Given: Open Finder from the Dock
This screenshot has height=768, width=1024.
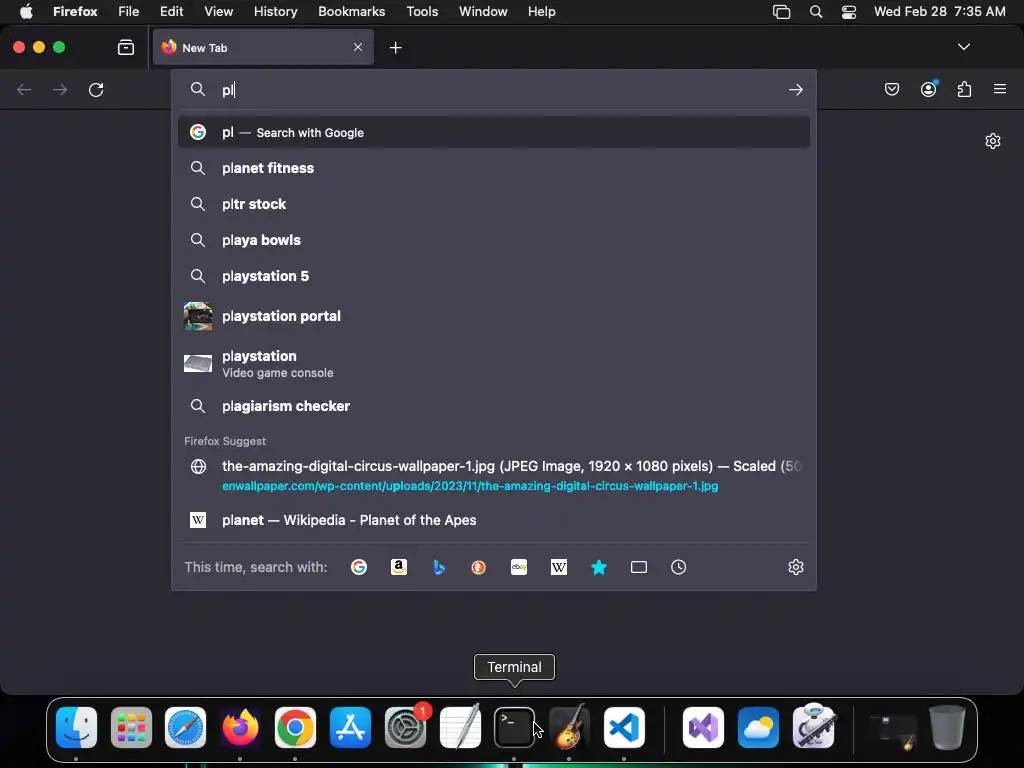Looking at the screenshot, I should (76, 727).
